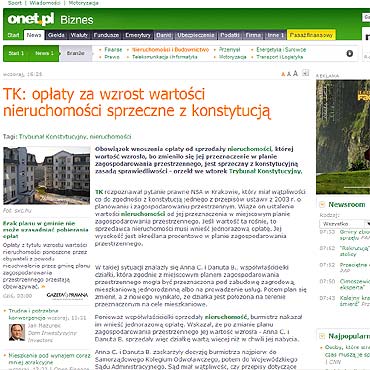Open Energetyka i Surowce branch link
This screenshot has height=370, width=370.
[x=281, y=50]
